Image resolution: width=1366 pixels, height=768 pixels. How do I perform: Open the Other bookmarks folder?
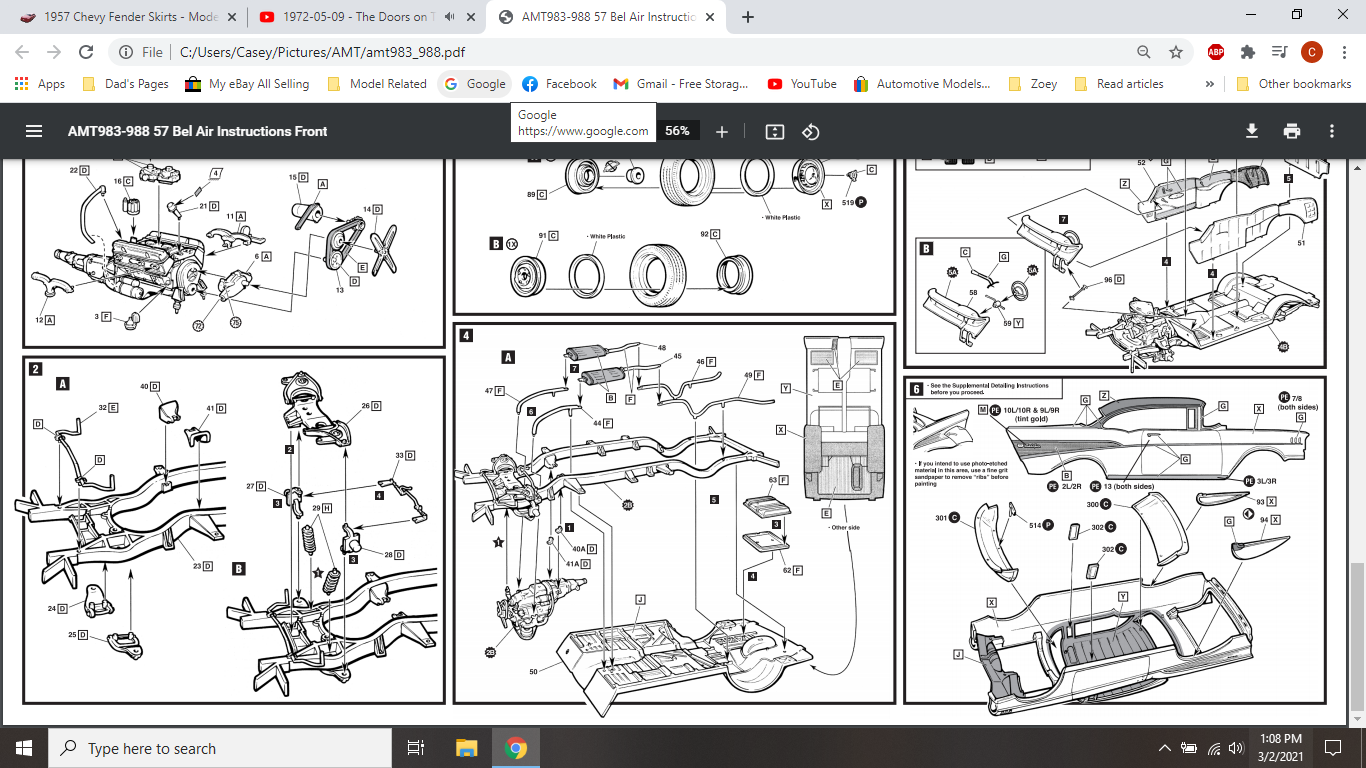(1294, 84)
